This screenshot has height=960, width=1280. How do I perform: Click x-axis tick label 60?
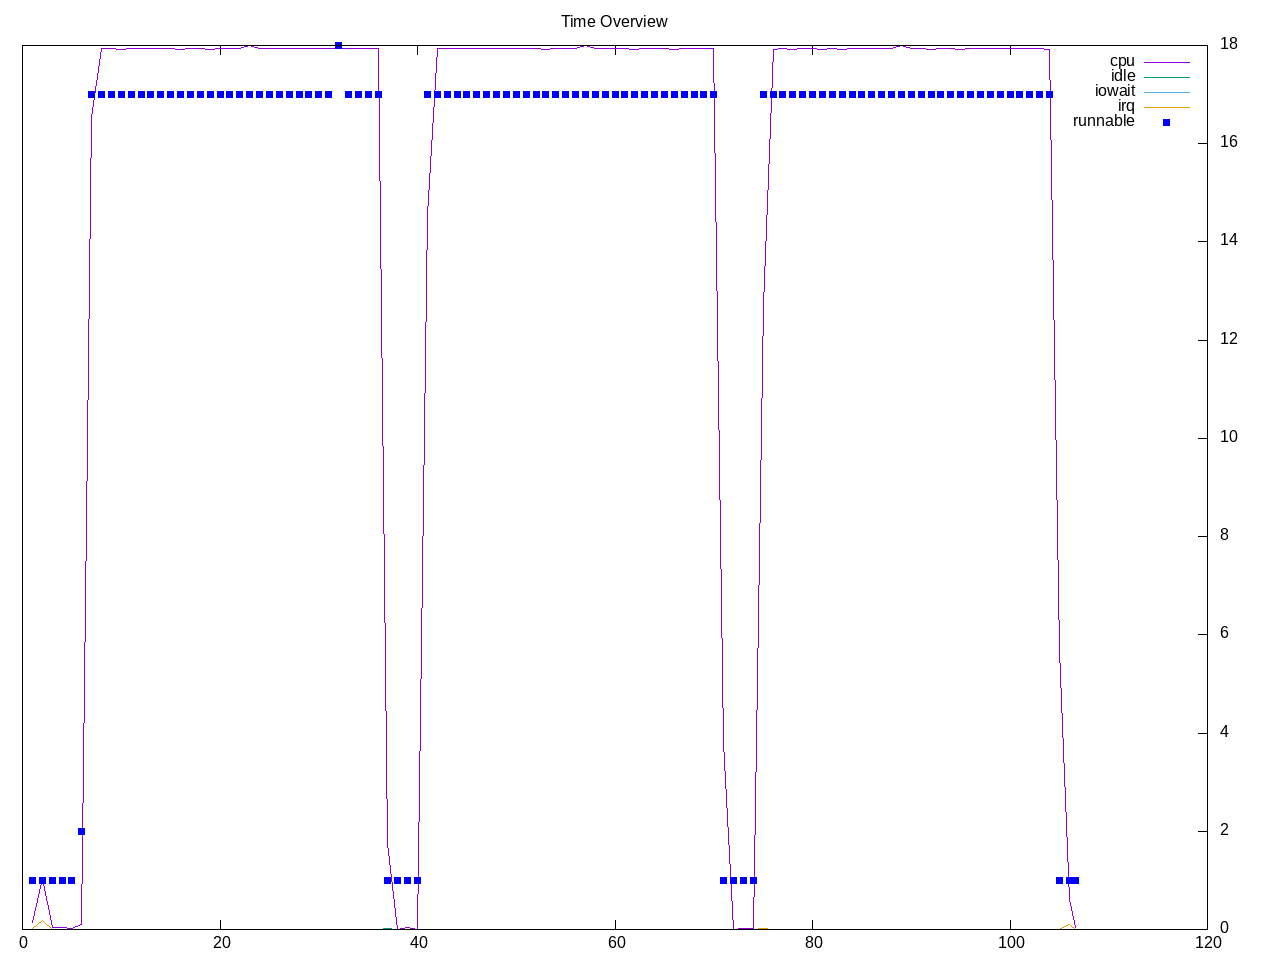[616, 943]
